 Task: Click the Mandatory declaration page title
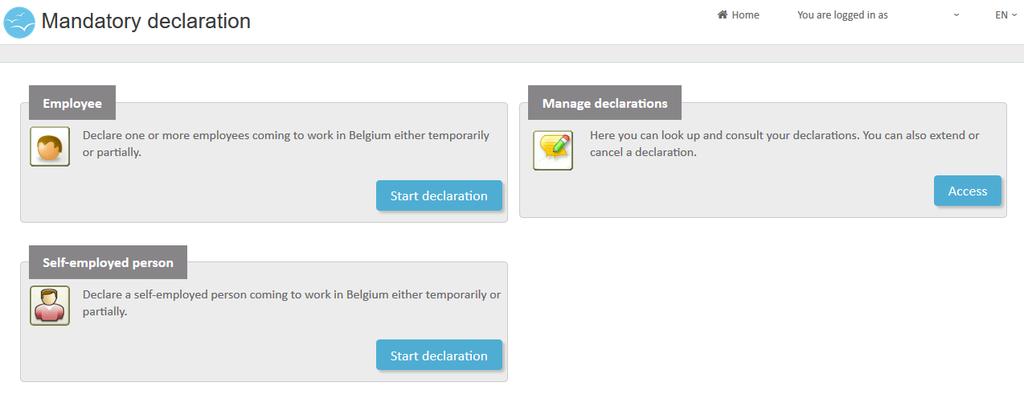tap(146, 21)
